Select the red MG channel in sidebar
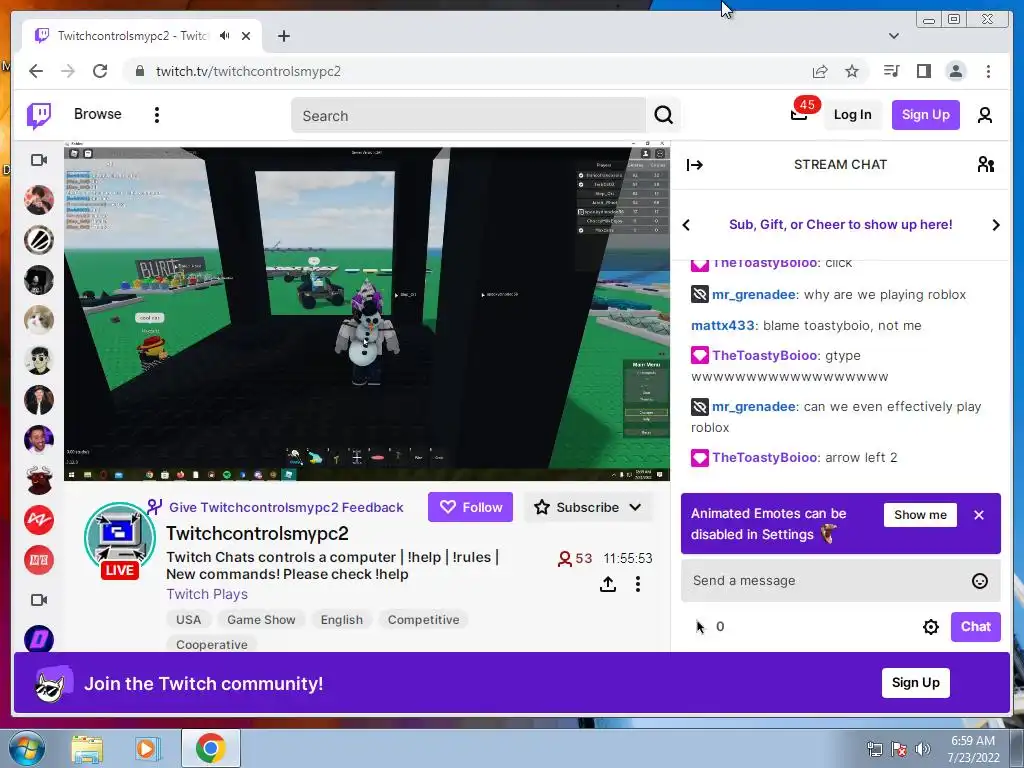Screen dimensions: 1024x768 (x=39, y=560)
